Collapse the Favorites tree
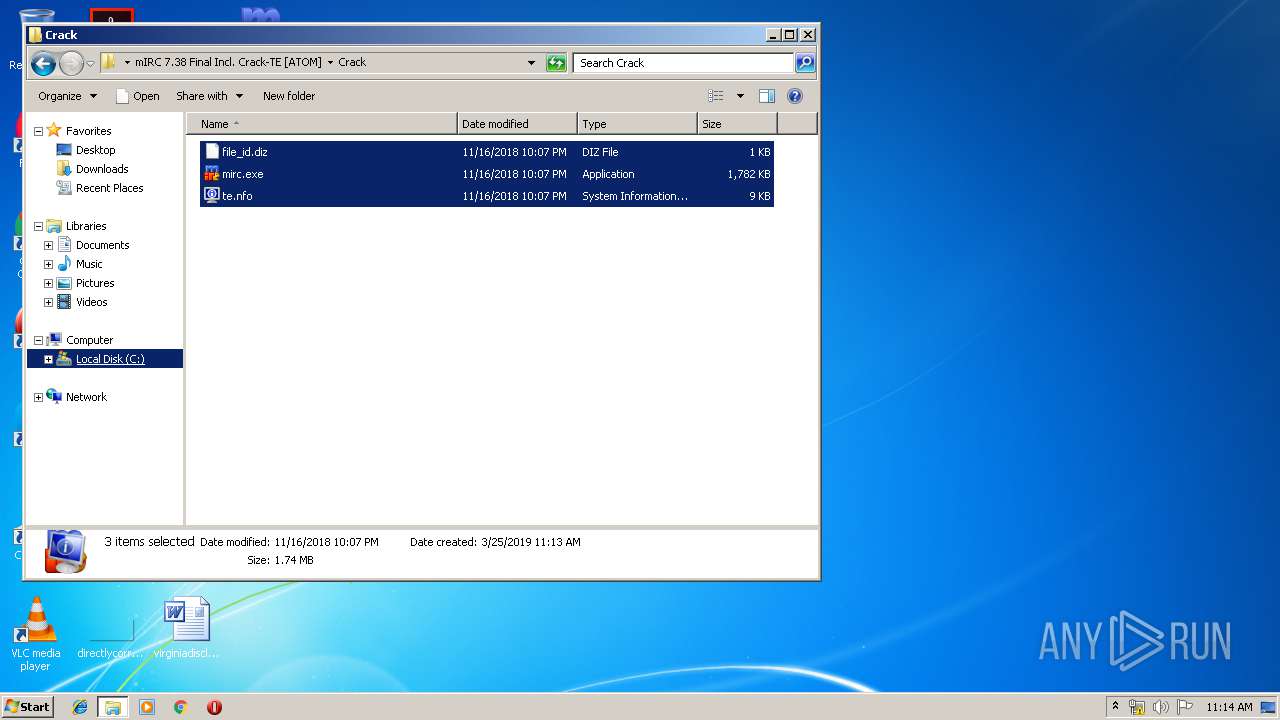 coord(38,131)
